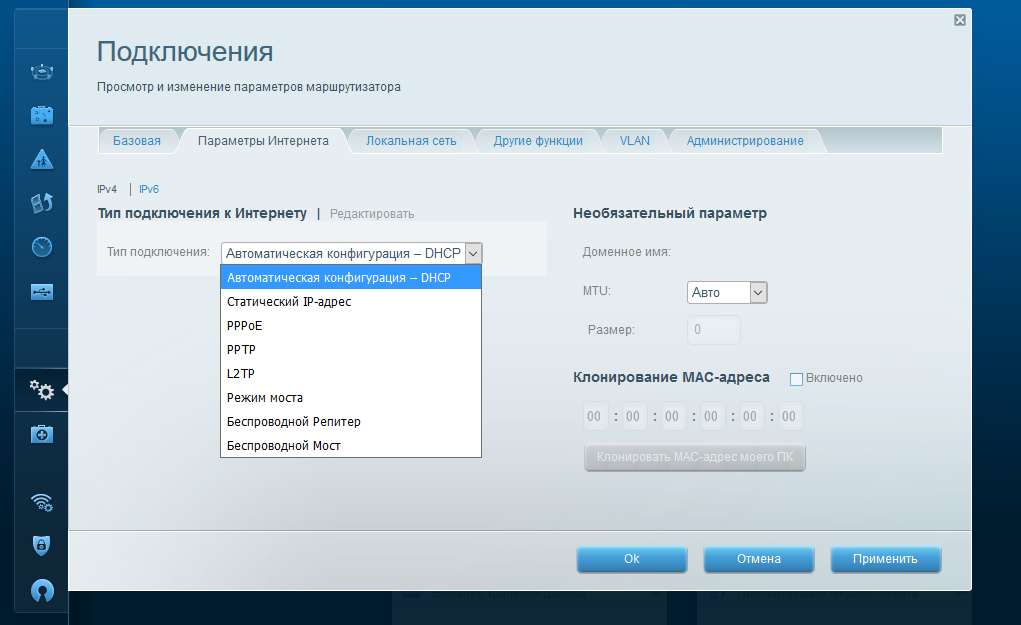Open Troubleshooting medkit sidebar icon
1021x625 pixels.
coord(42,434)
